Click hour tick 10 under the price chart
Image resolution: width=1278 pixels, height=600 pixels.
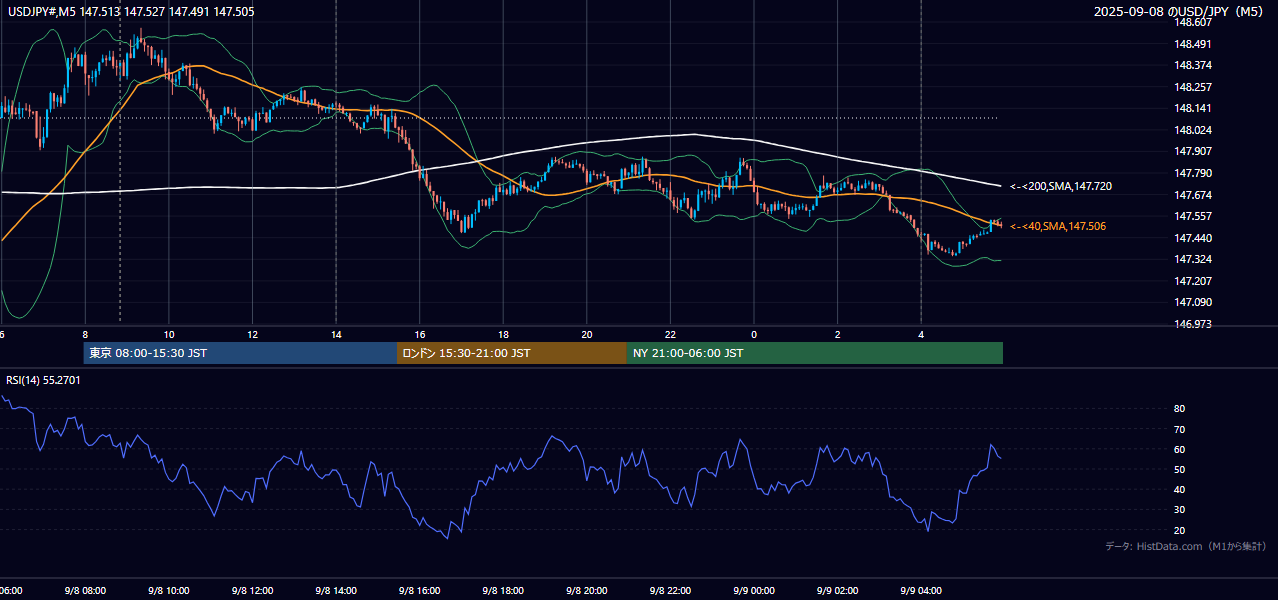coord(169,334)
